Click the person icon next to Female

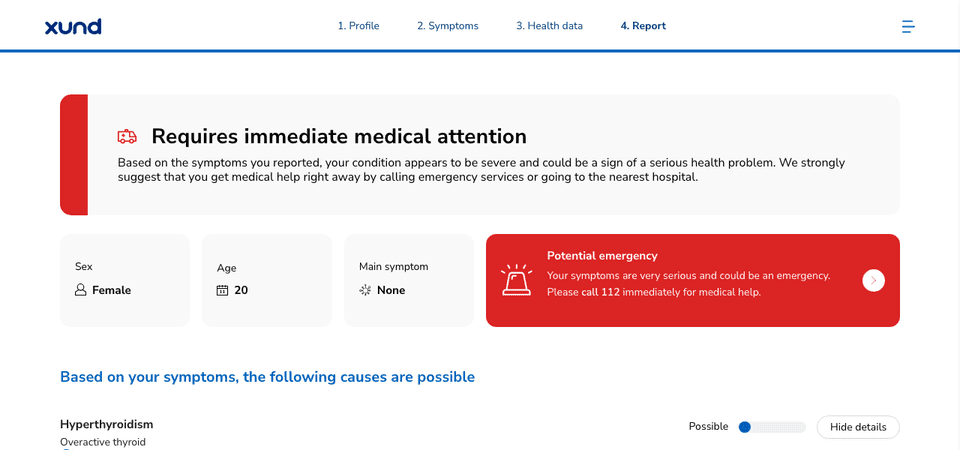click(80, 290)
